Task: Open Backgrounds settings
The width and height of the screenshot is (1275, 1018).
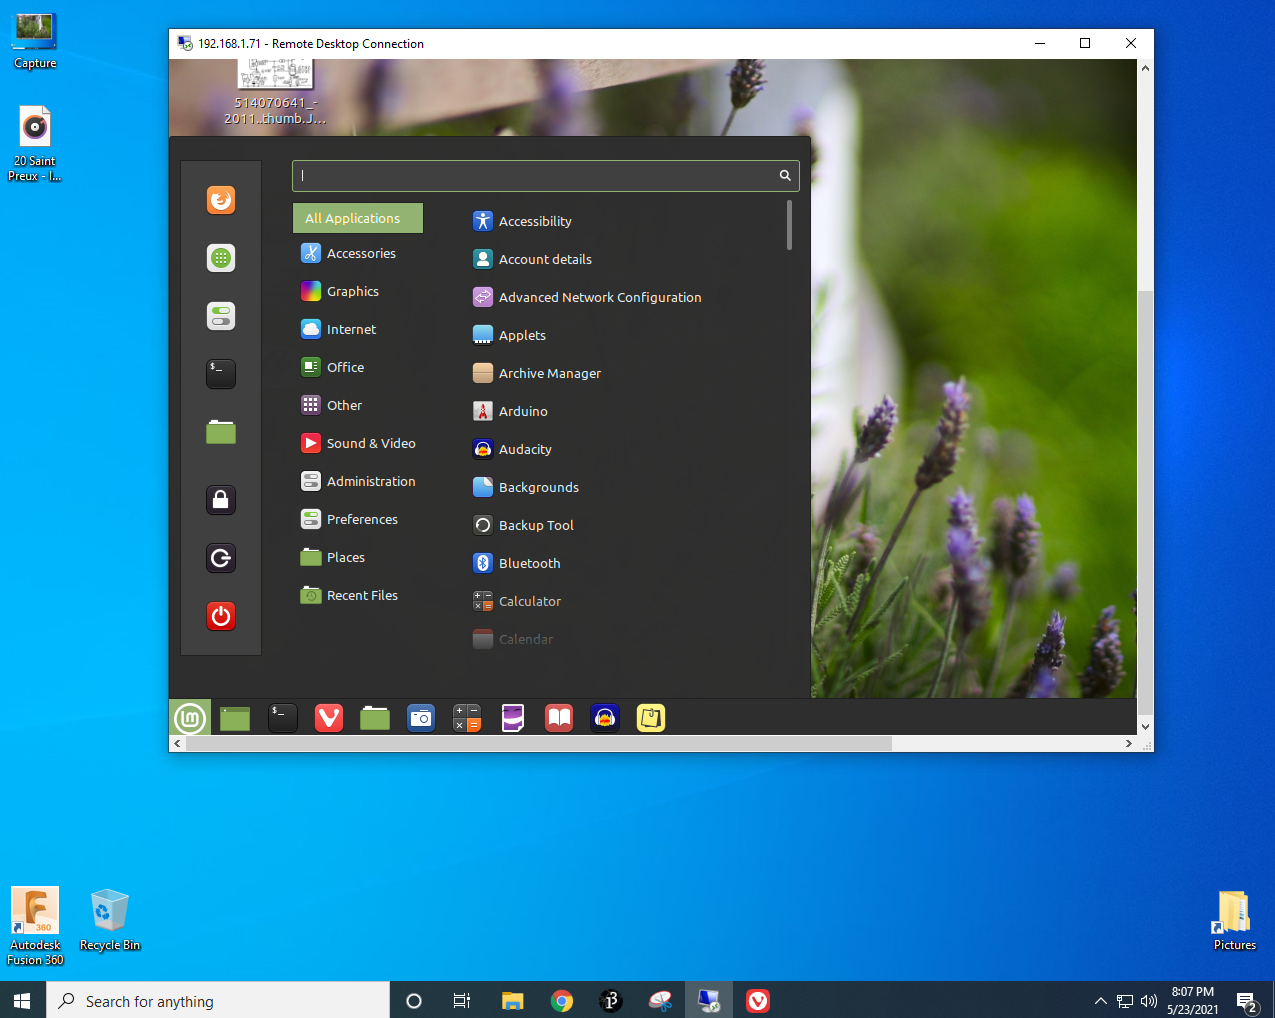Action: 539,487
